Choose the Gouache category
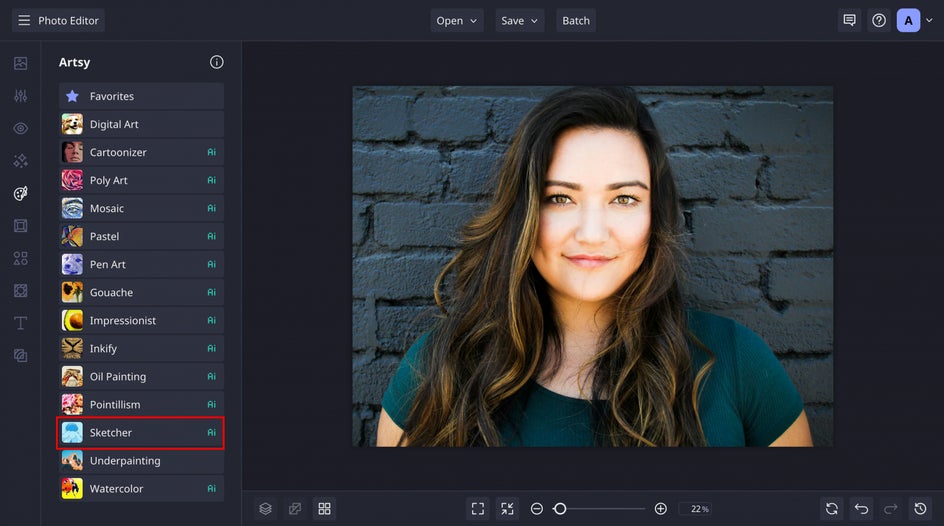 (x=141, y=292)
